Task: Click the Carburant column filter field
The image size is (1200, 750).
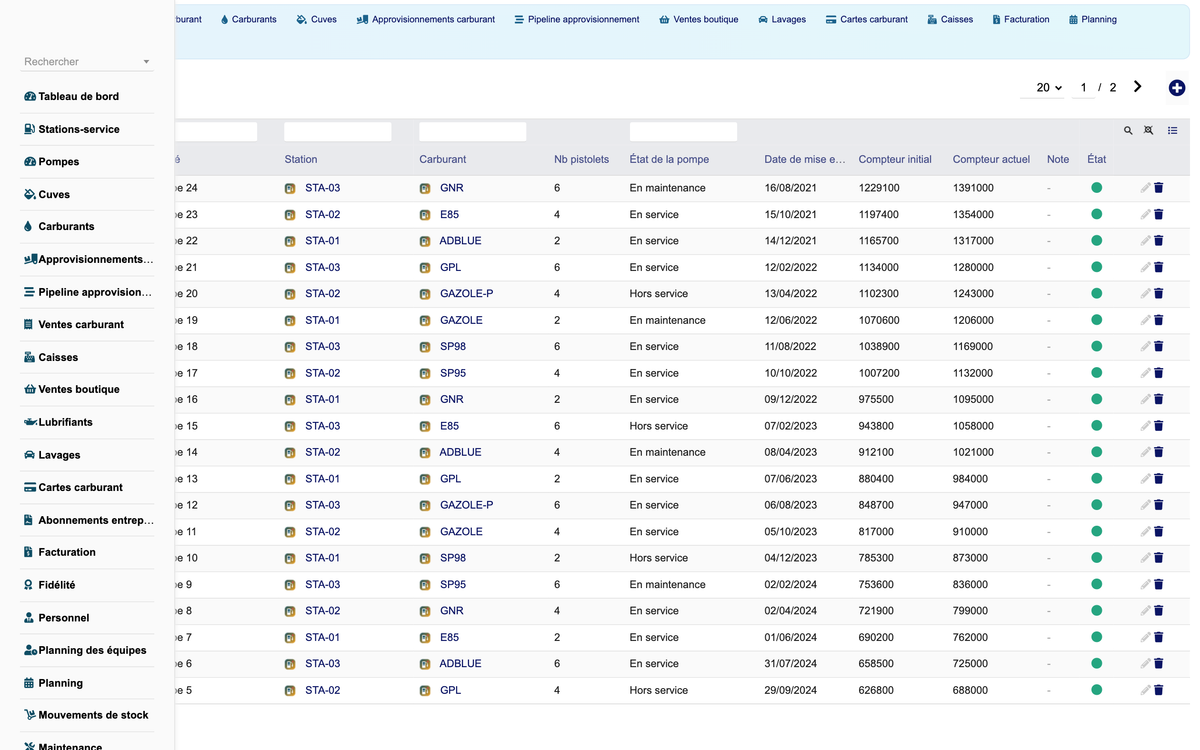Action: [473, 131]
